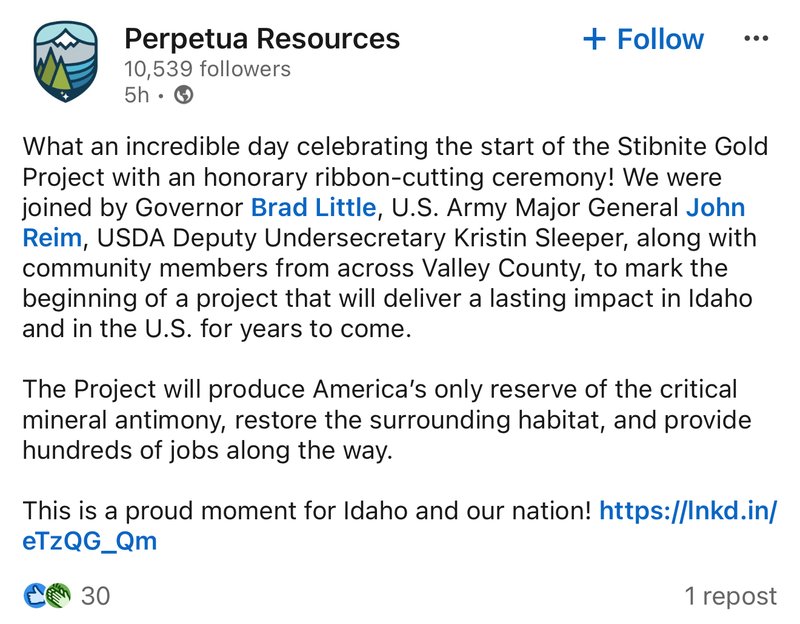800x624 pixels.
Task: Open the Perpetua Resources logo avatar
Action: click(x=63, y=62)
